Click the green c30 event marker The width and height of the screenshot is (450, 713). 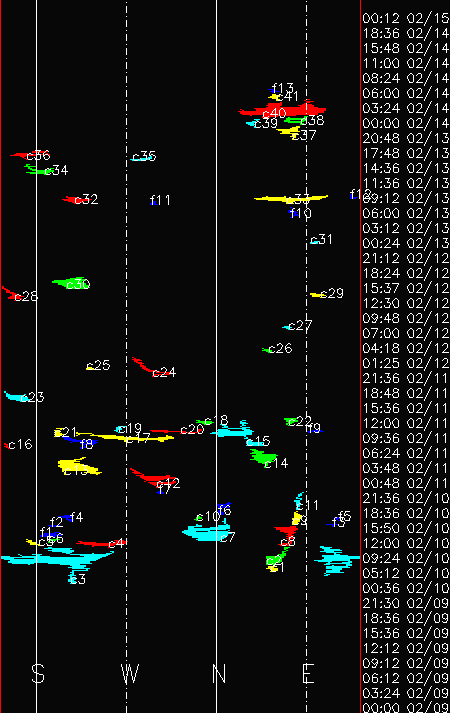(x=70, y=283)
